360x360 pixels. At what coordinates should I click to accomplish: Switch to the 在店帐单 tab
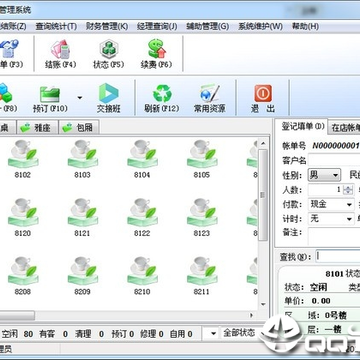[x=345, y=128]
